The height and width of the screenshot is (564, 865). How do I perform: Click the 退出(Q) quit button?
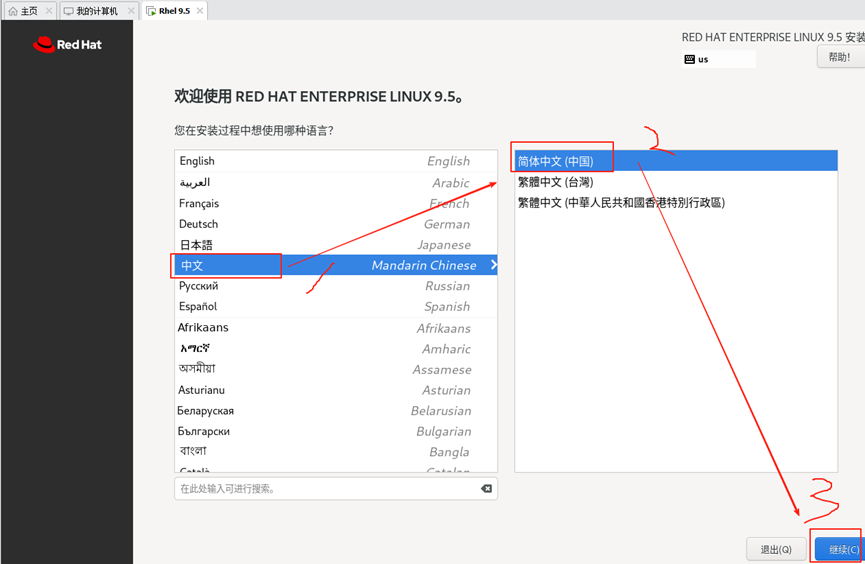tap(776, 549)
